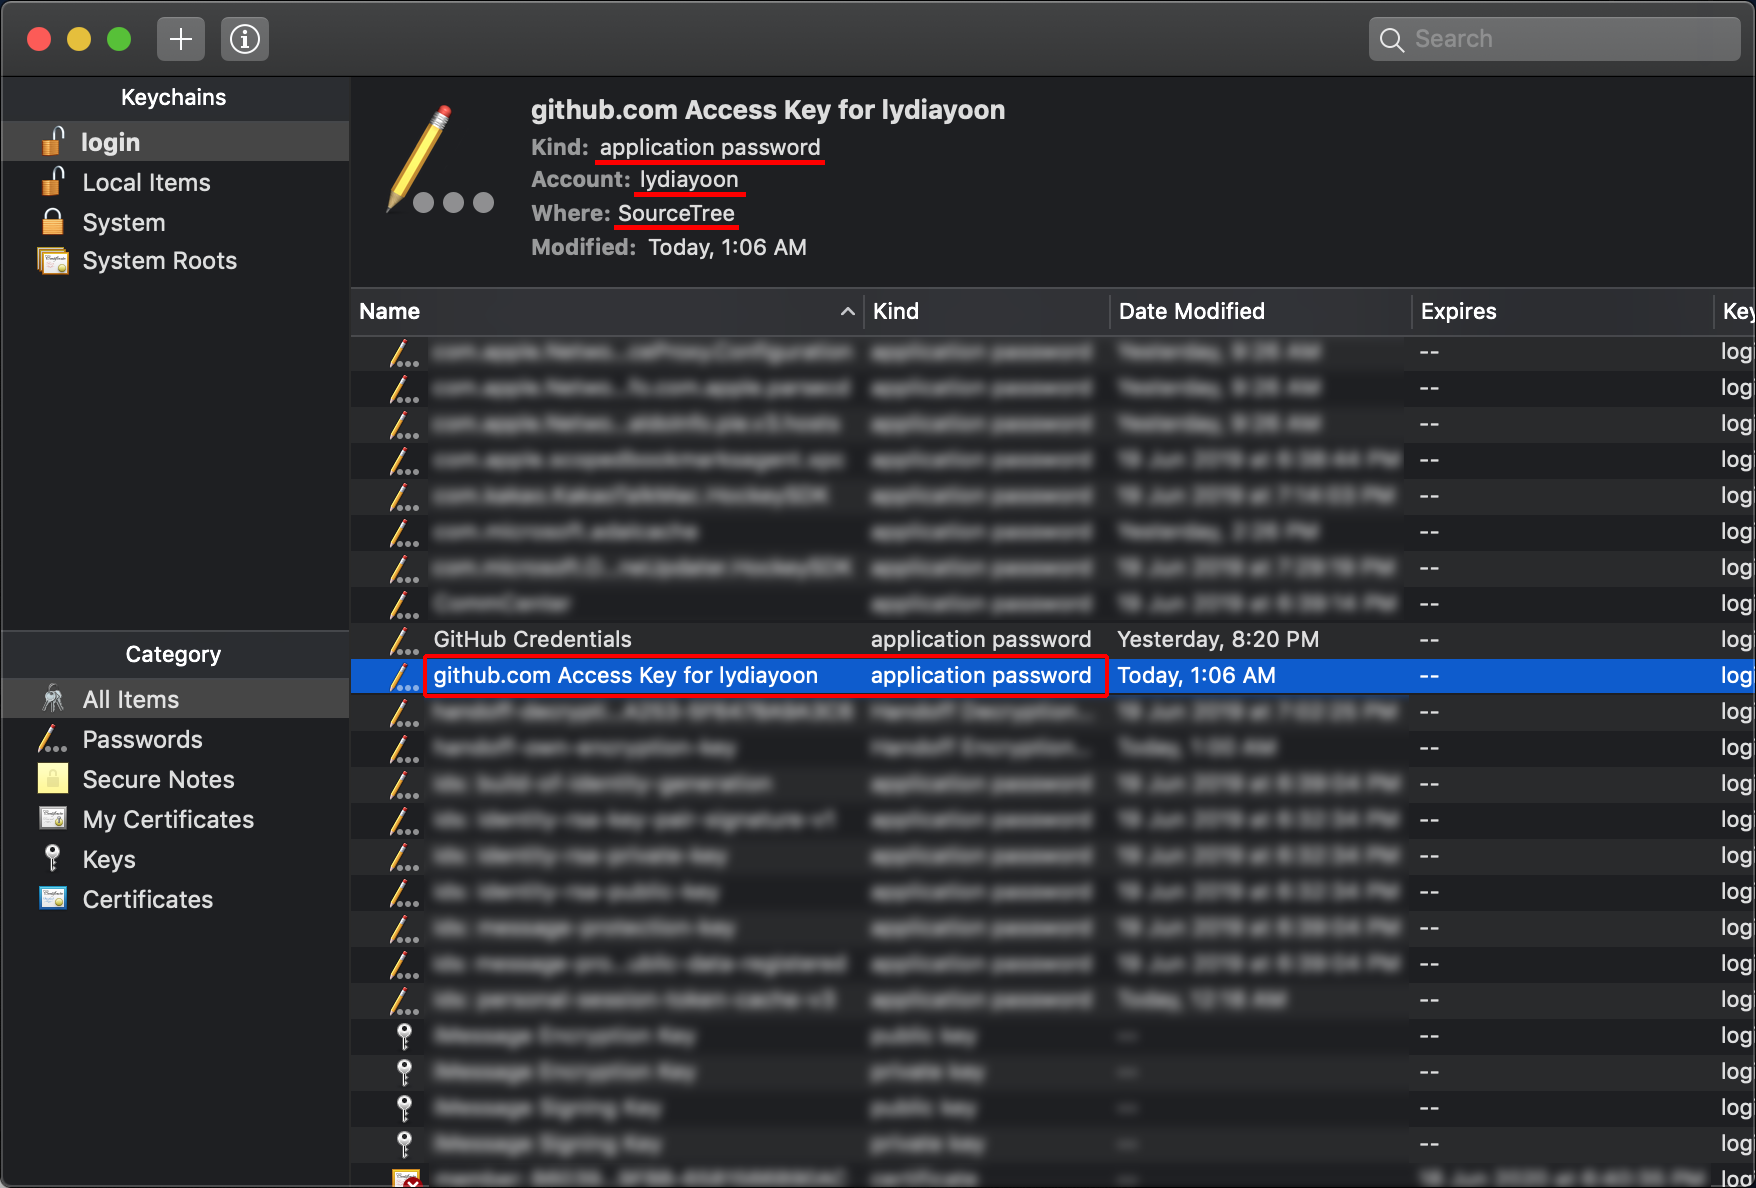The height and width of the screenshot is (1188, 1756).
Task: Select the login keychain
Action: (175, 142)
